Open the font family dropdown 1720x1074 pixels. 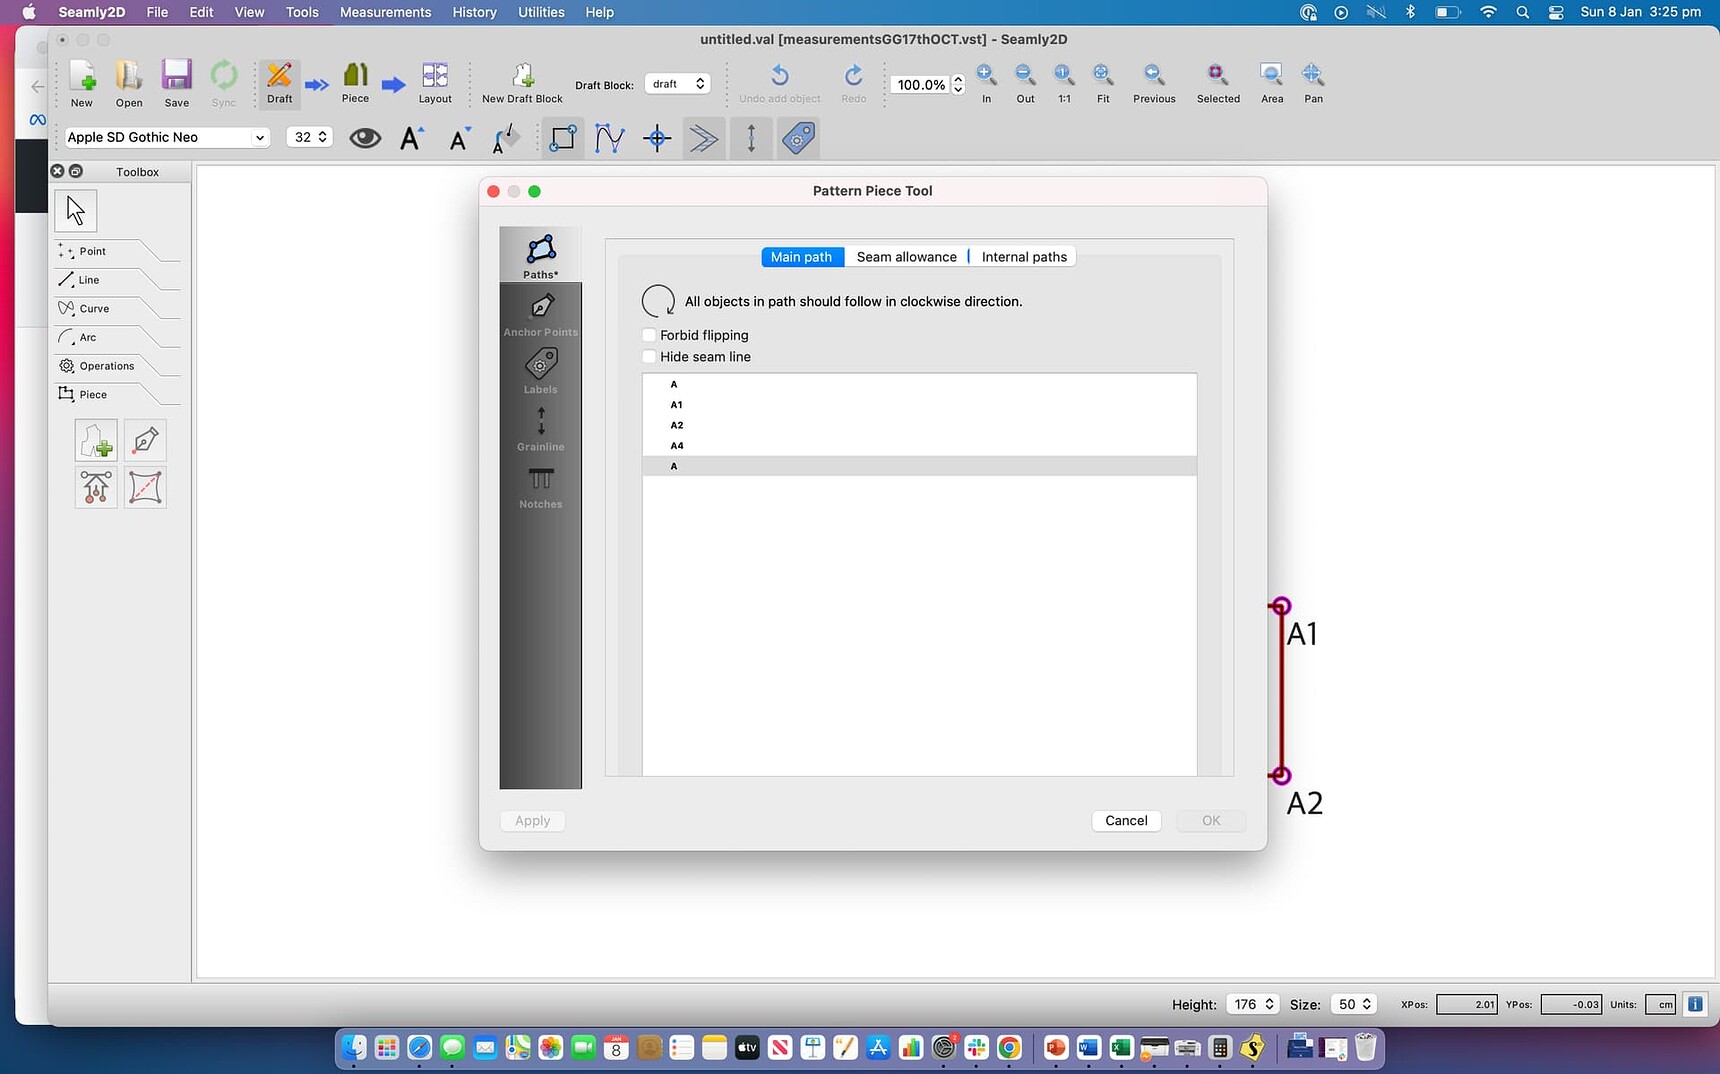click(x=165, y=137)
